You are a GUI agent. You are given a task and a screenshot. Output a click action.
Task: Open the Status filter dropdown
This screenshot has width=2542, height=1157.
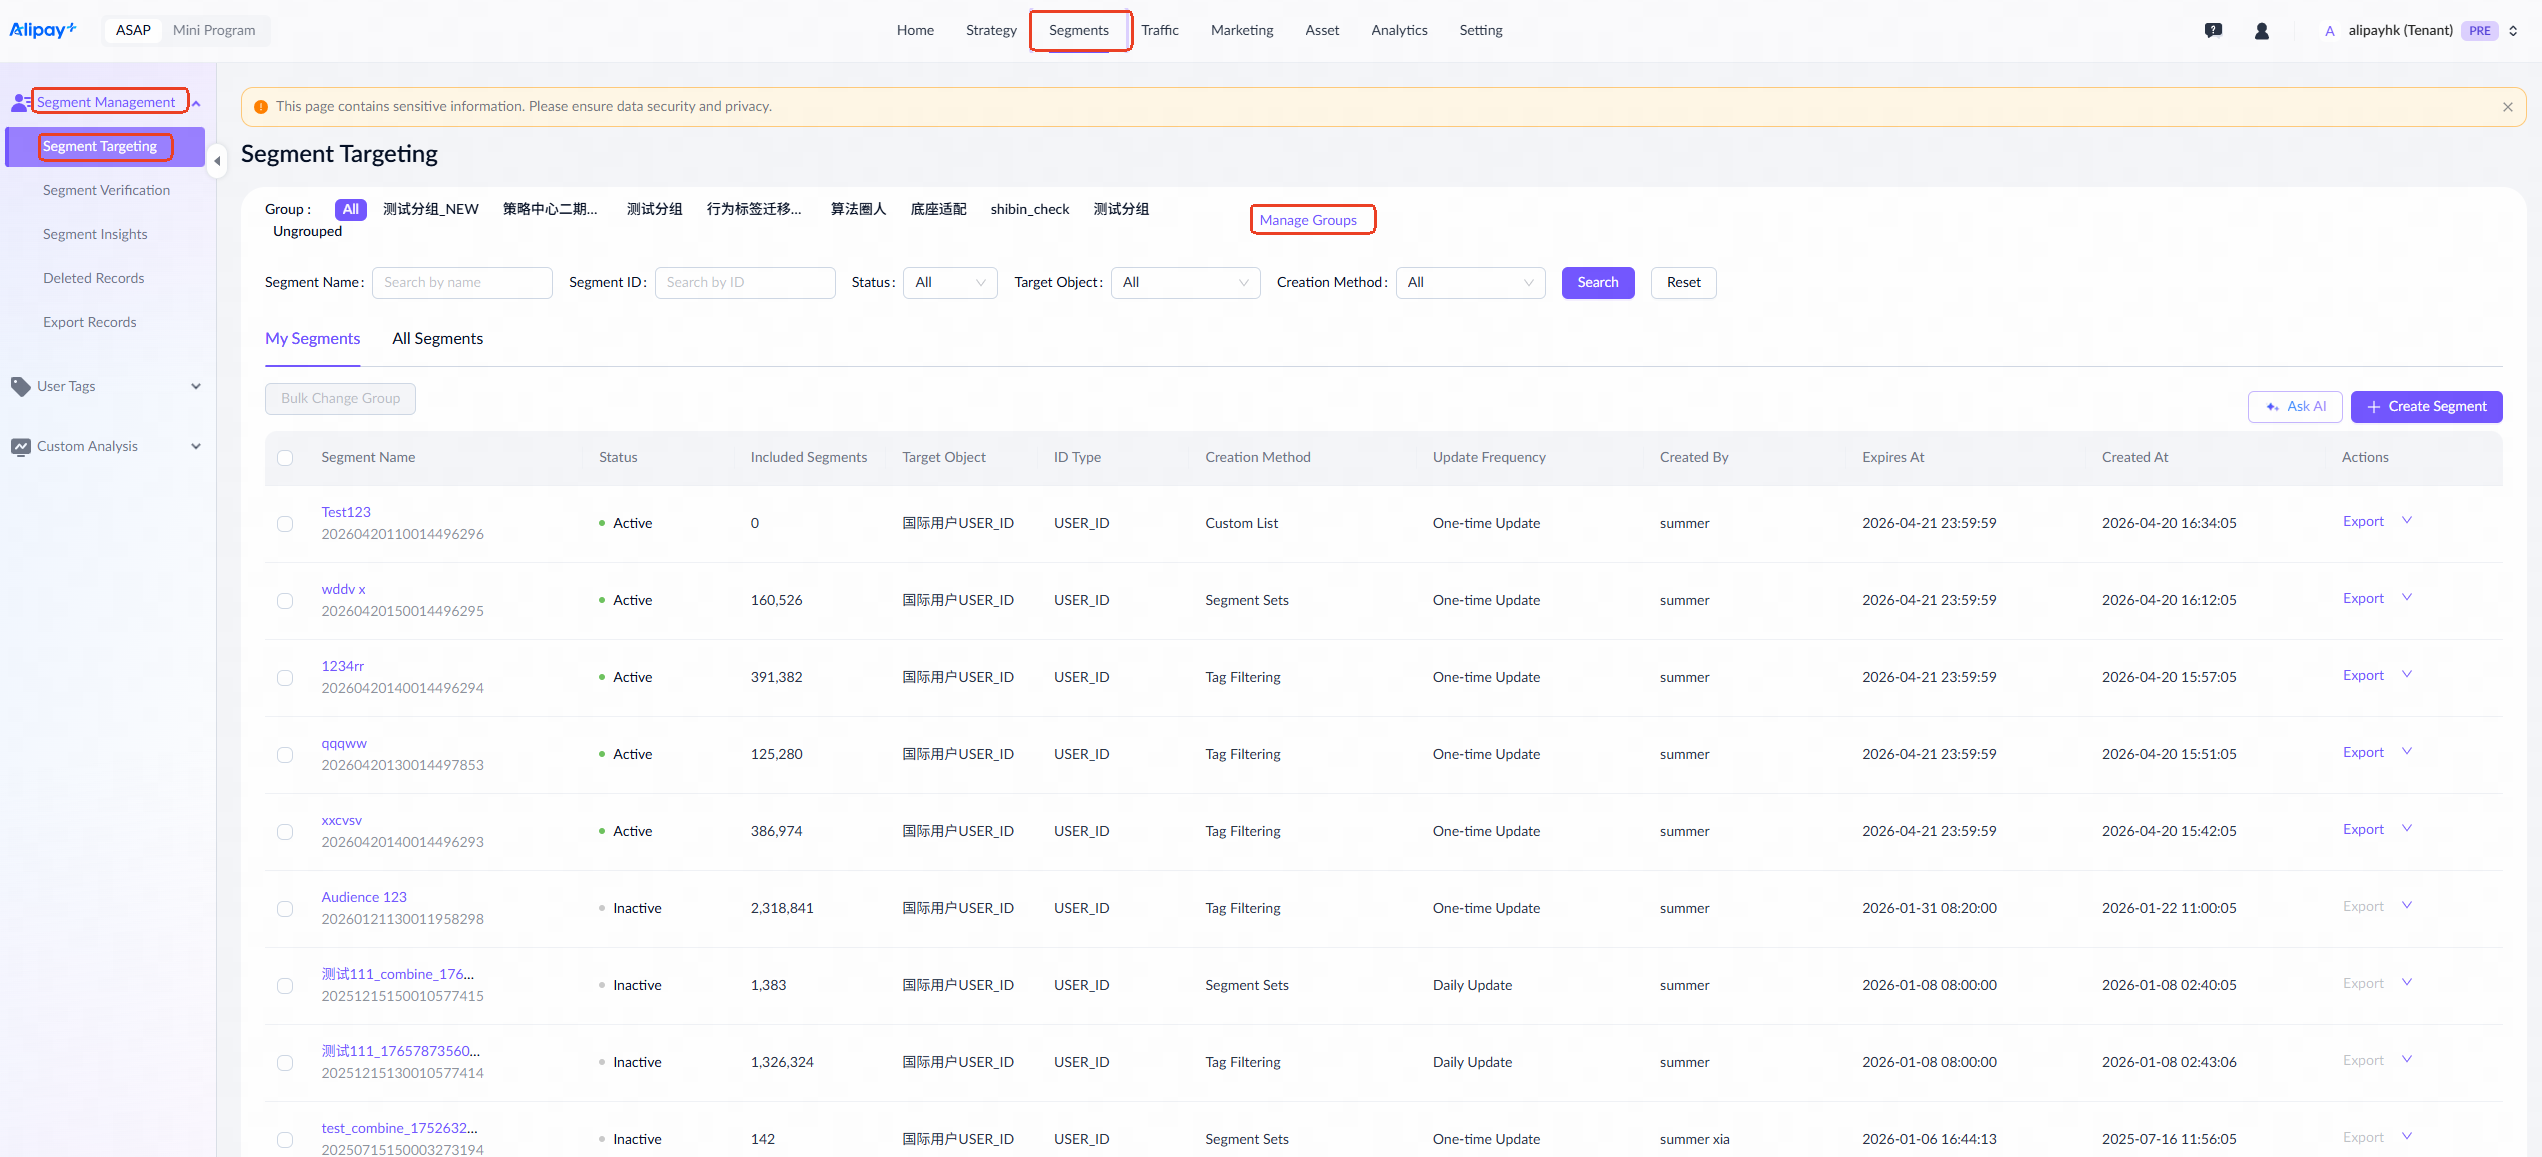[x=949, y=283]
